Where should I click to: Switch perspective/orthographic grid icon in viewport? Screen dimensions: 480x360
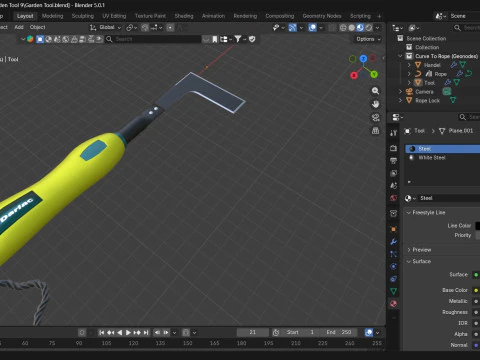click(x=375, y=131)
